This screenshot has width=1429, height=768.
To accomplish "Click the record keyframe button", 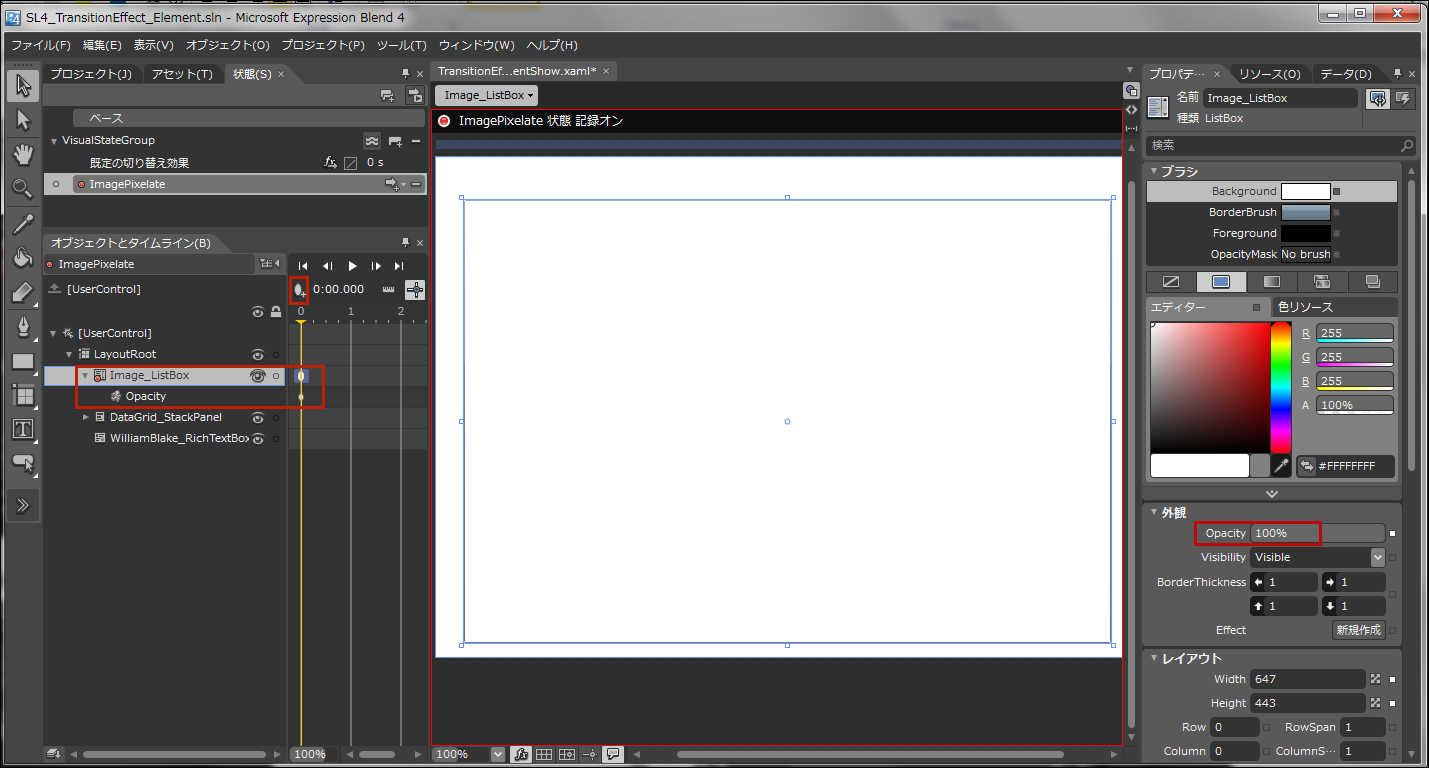I will coord(299,290).
